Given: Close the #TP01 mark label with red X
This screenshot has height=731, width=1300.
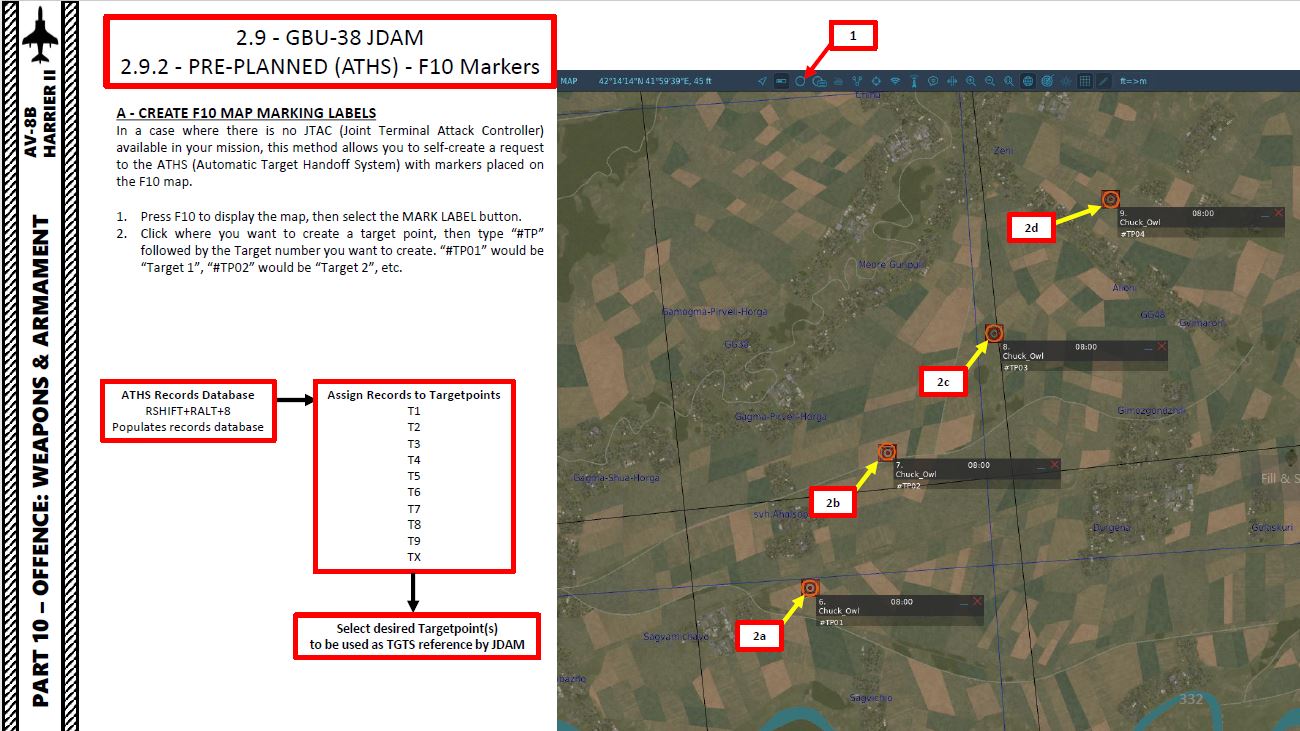Looking at the screenshot, I should click(977, 601).
